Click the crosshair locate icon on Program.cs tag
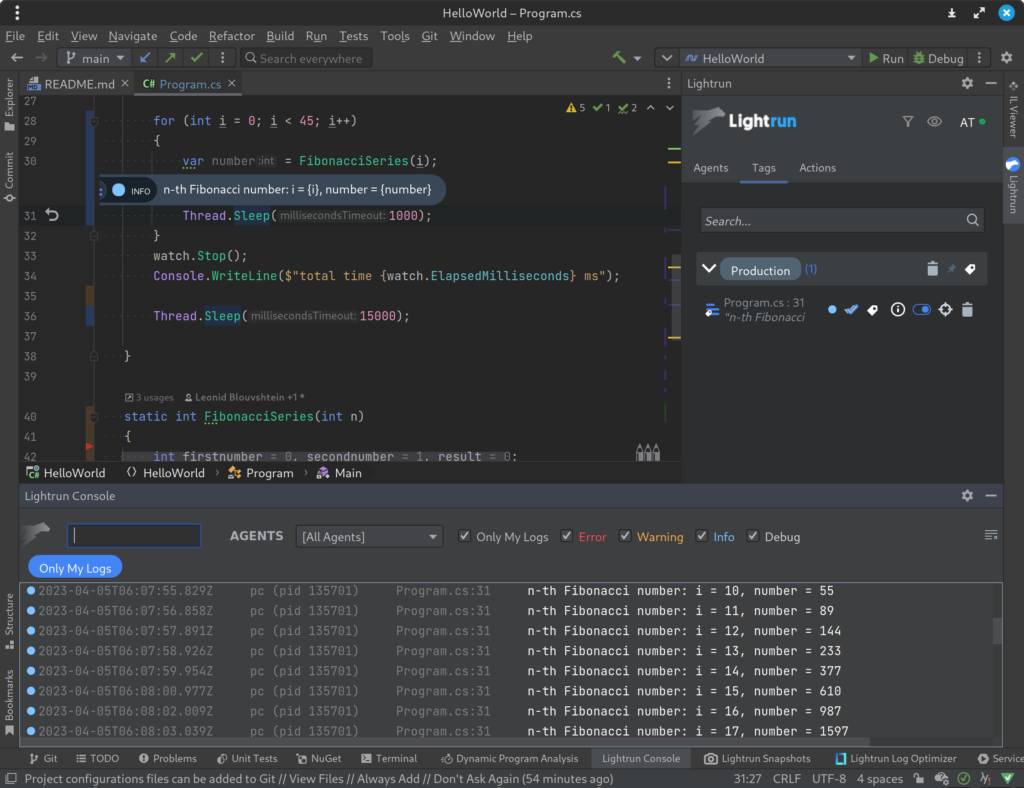 945,310
